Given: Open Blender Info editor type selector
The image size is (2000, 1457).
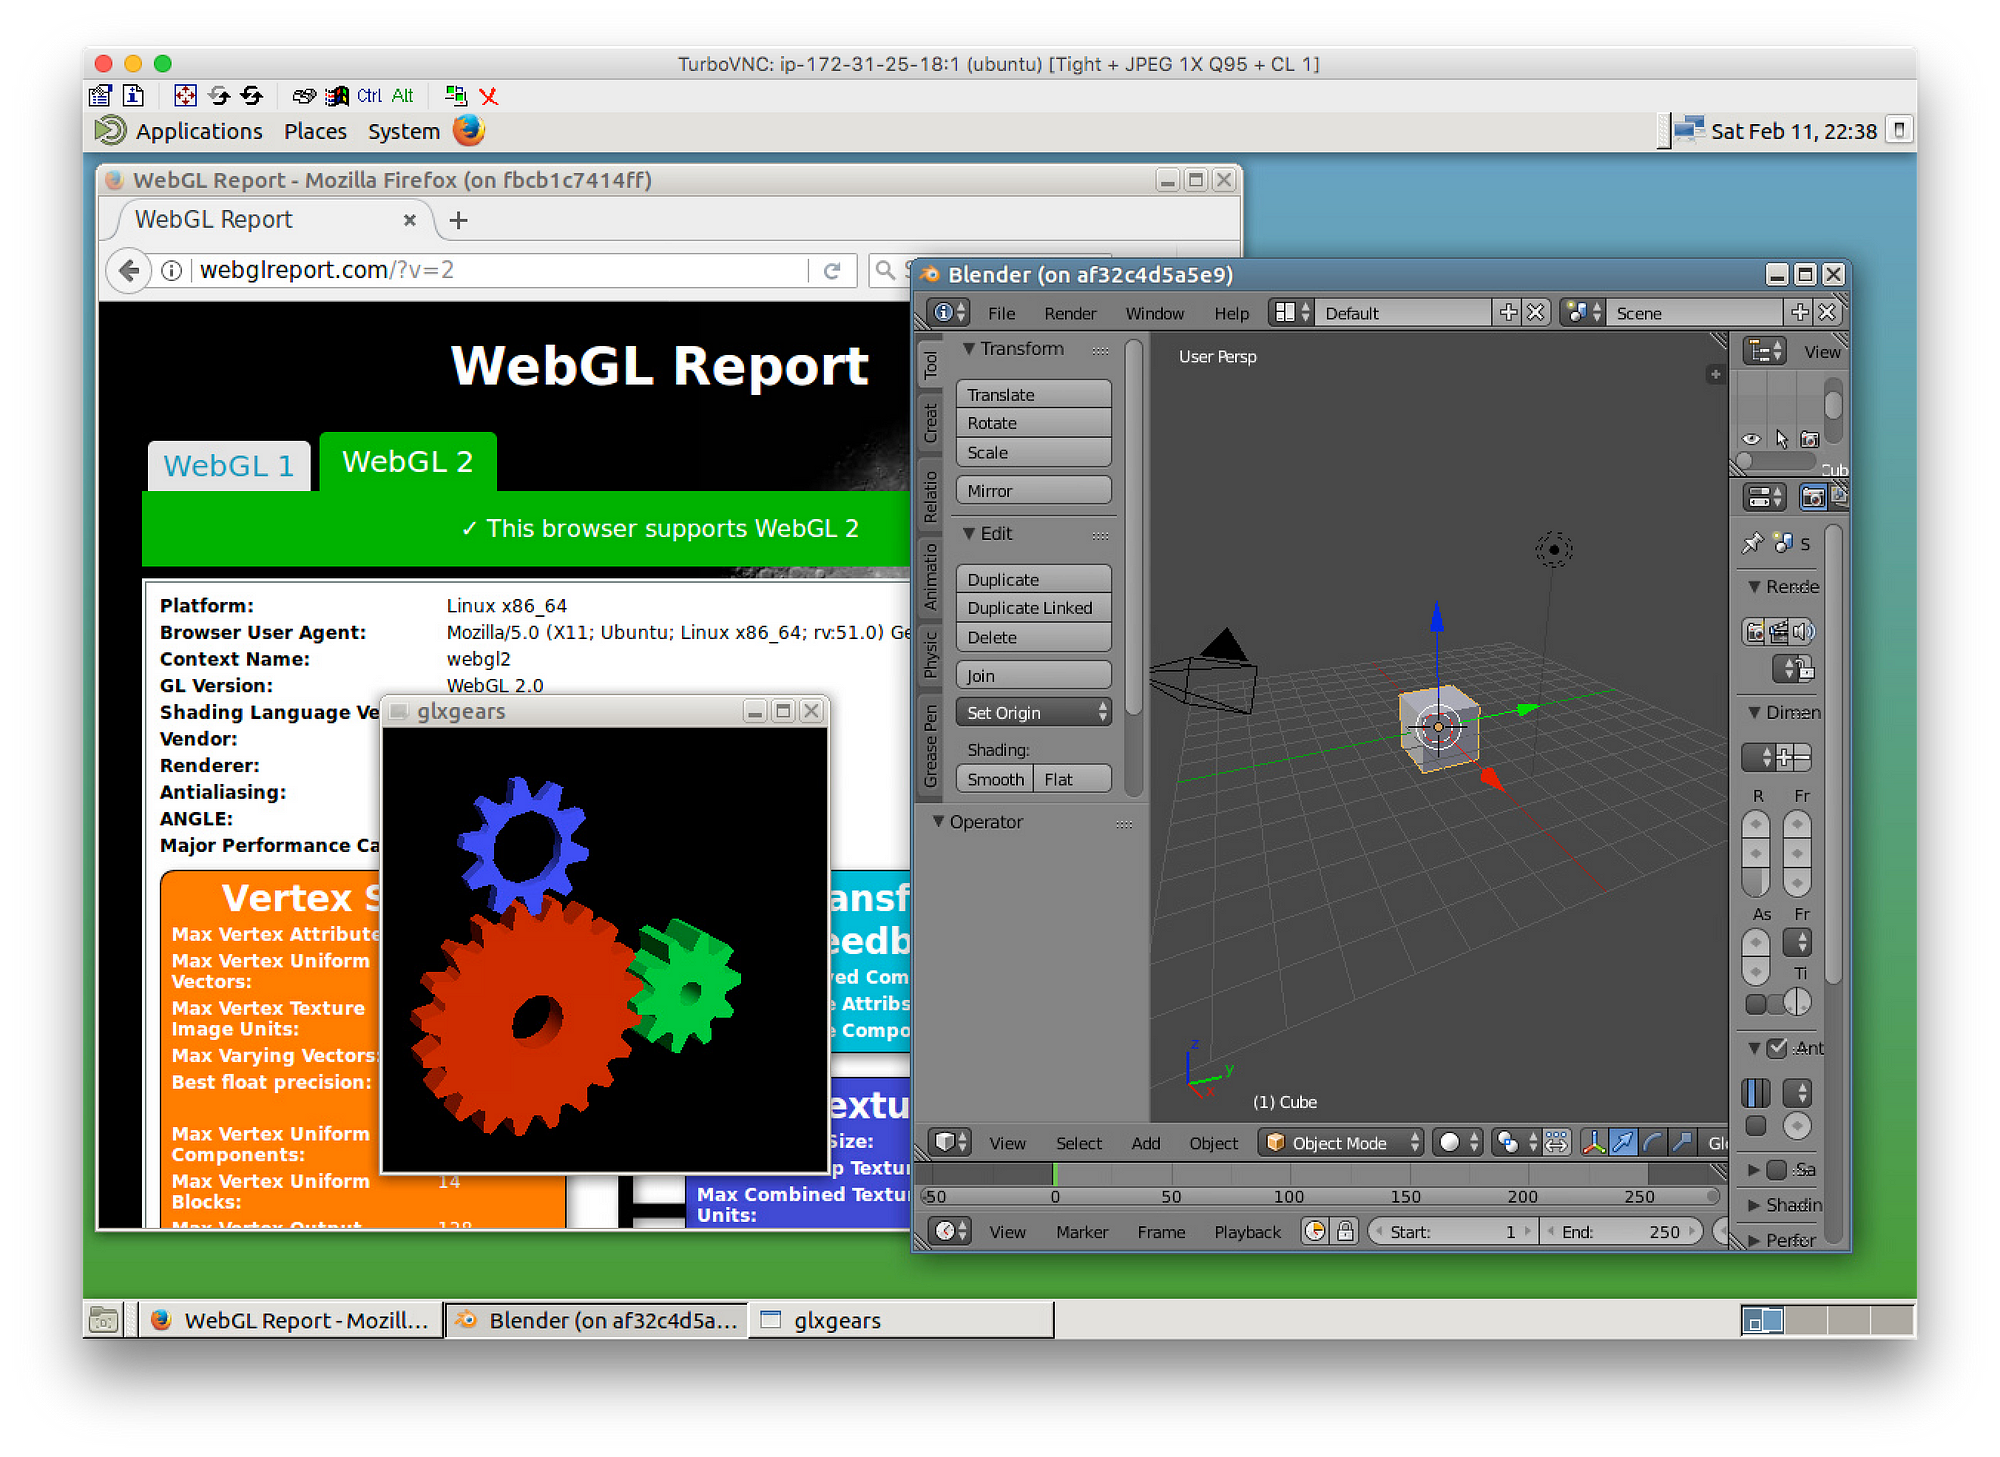Looking at the screenshot, I should point(949,313).
